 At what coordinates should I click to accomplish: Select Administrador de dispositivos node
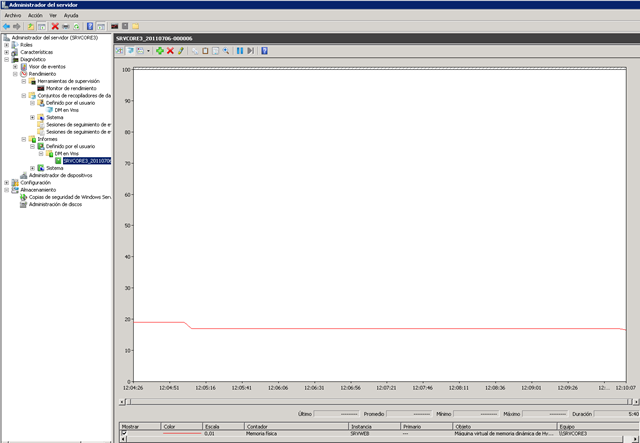(61, 175)
